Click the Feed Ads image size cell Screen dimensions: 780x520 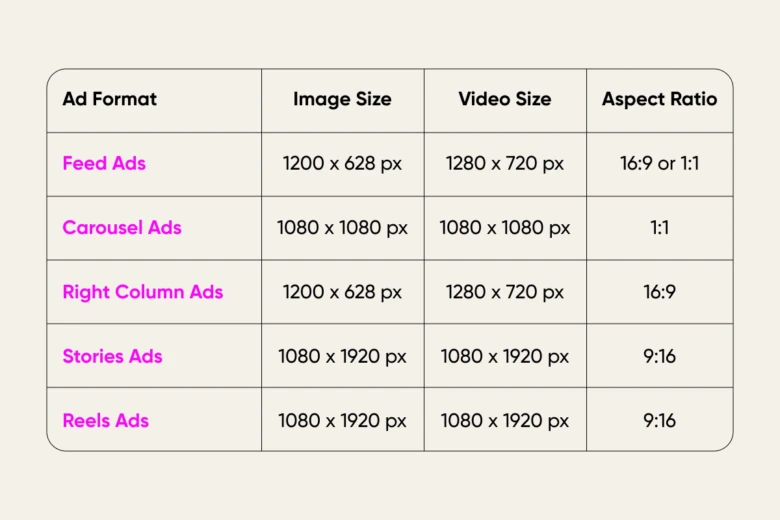point(342,163)
